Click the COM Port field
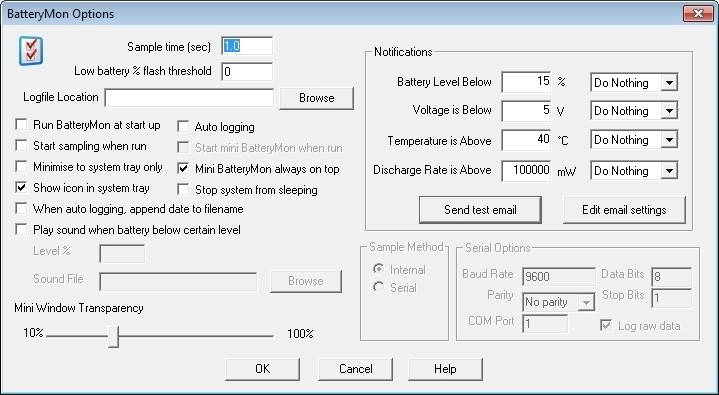719x395 pixels. (x=545, y=323)
